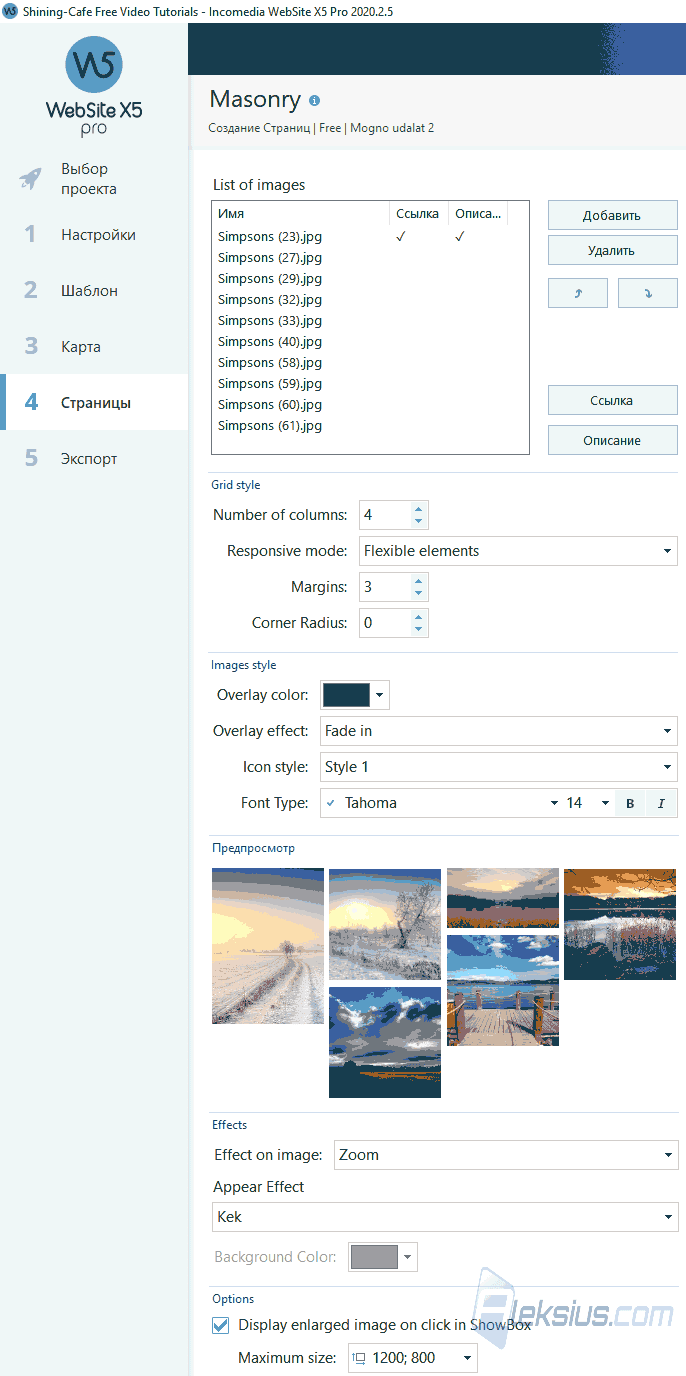The width and height of the screenshot is (686, 1376).
Task: Open Responsive mode dropdown
Action: (x=518, y=551)
